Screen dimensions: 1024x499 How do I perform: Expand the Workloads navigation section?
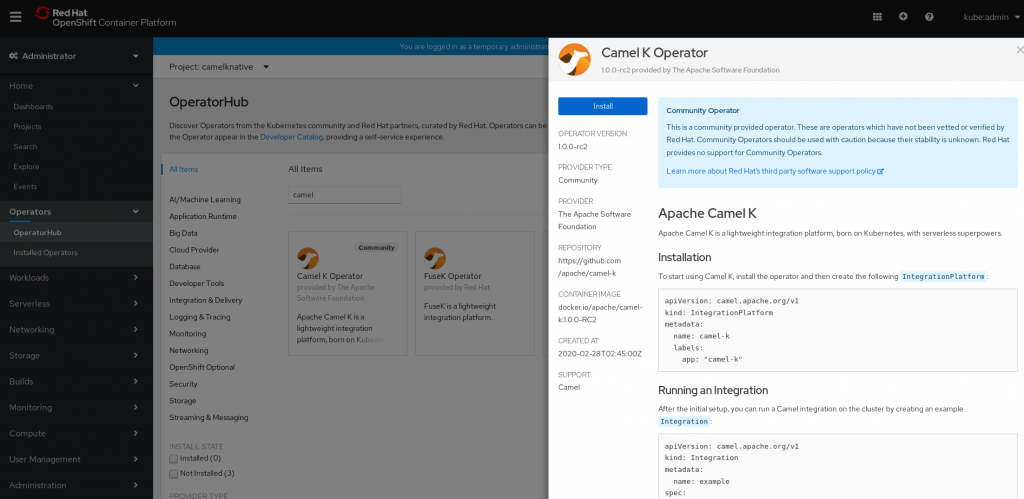pos(75,277)
